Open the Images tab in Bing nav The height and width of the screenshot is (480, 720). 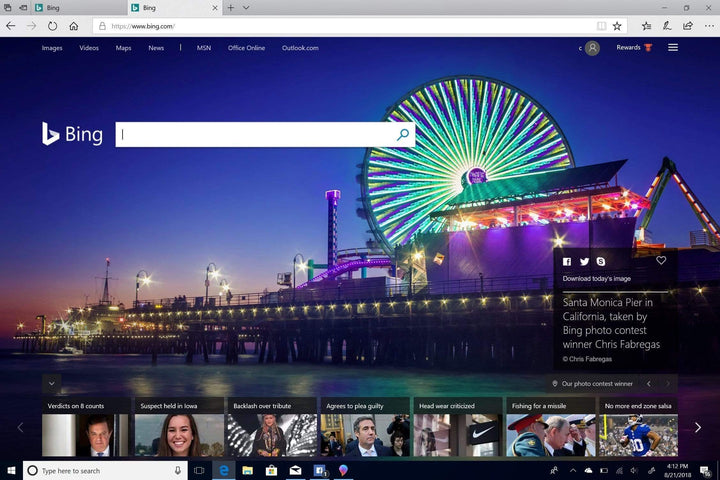[52, 48]
